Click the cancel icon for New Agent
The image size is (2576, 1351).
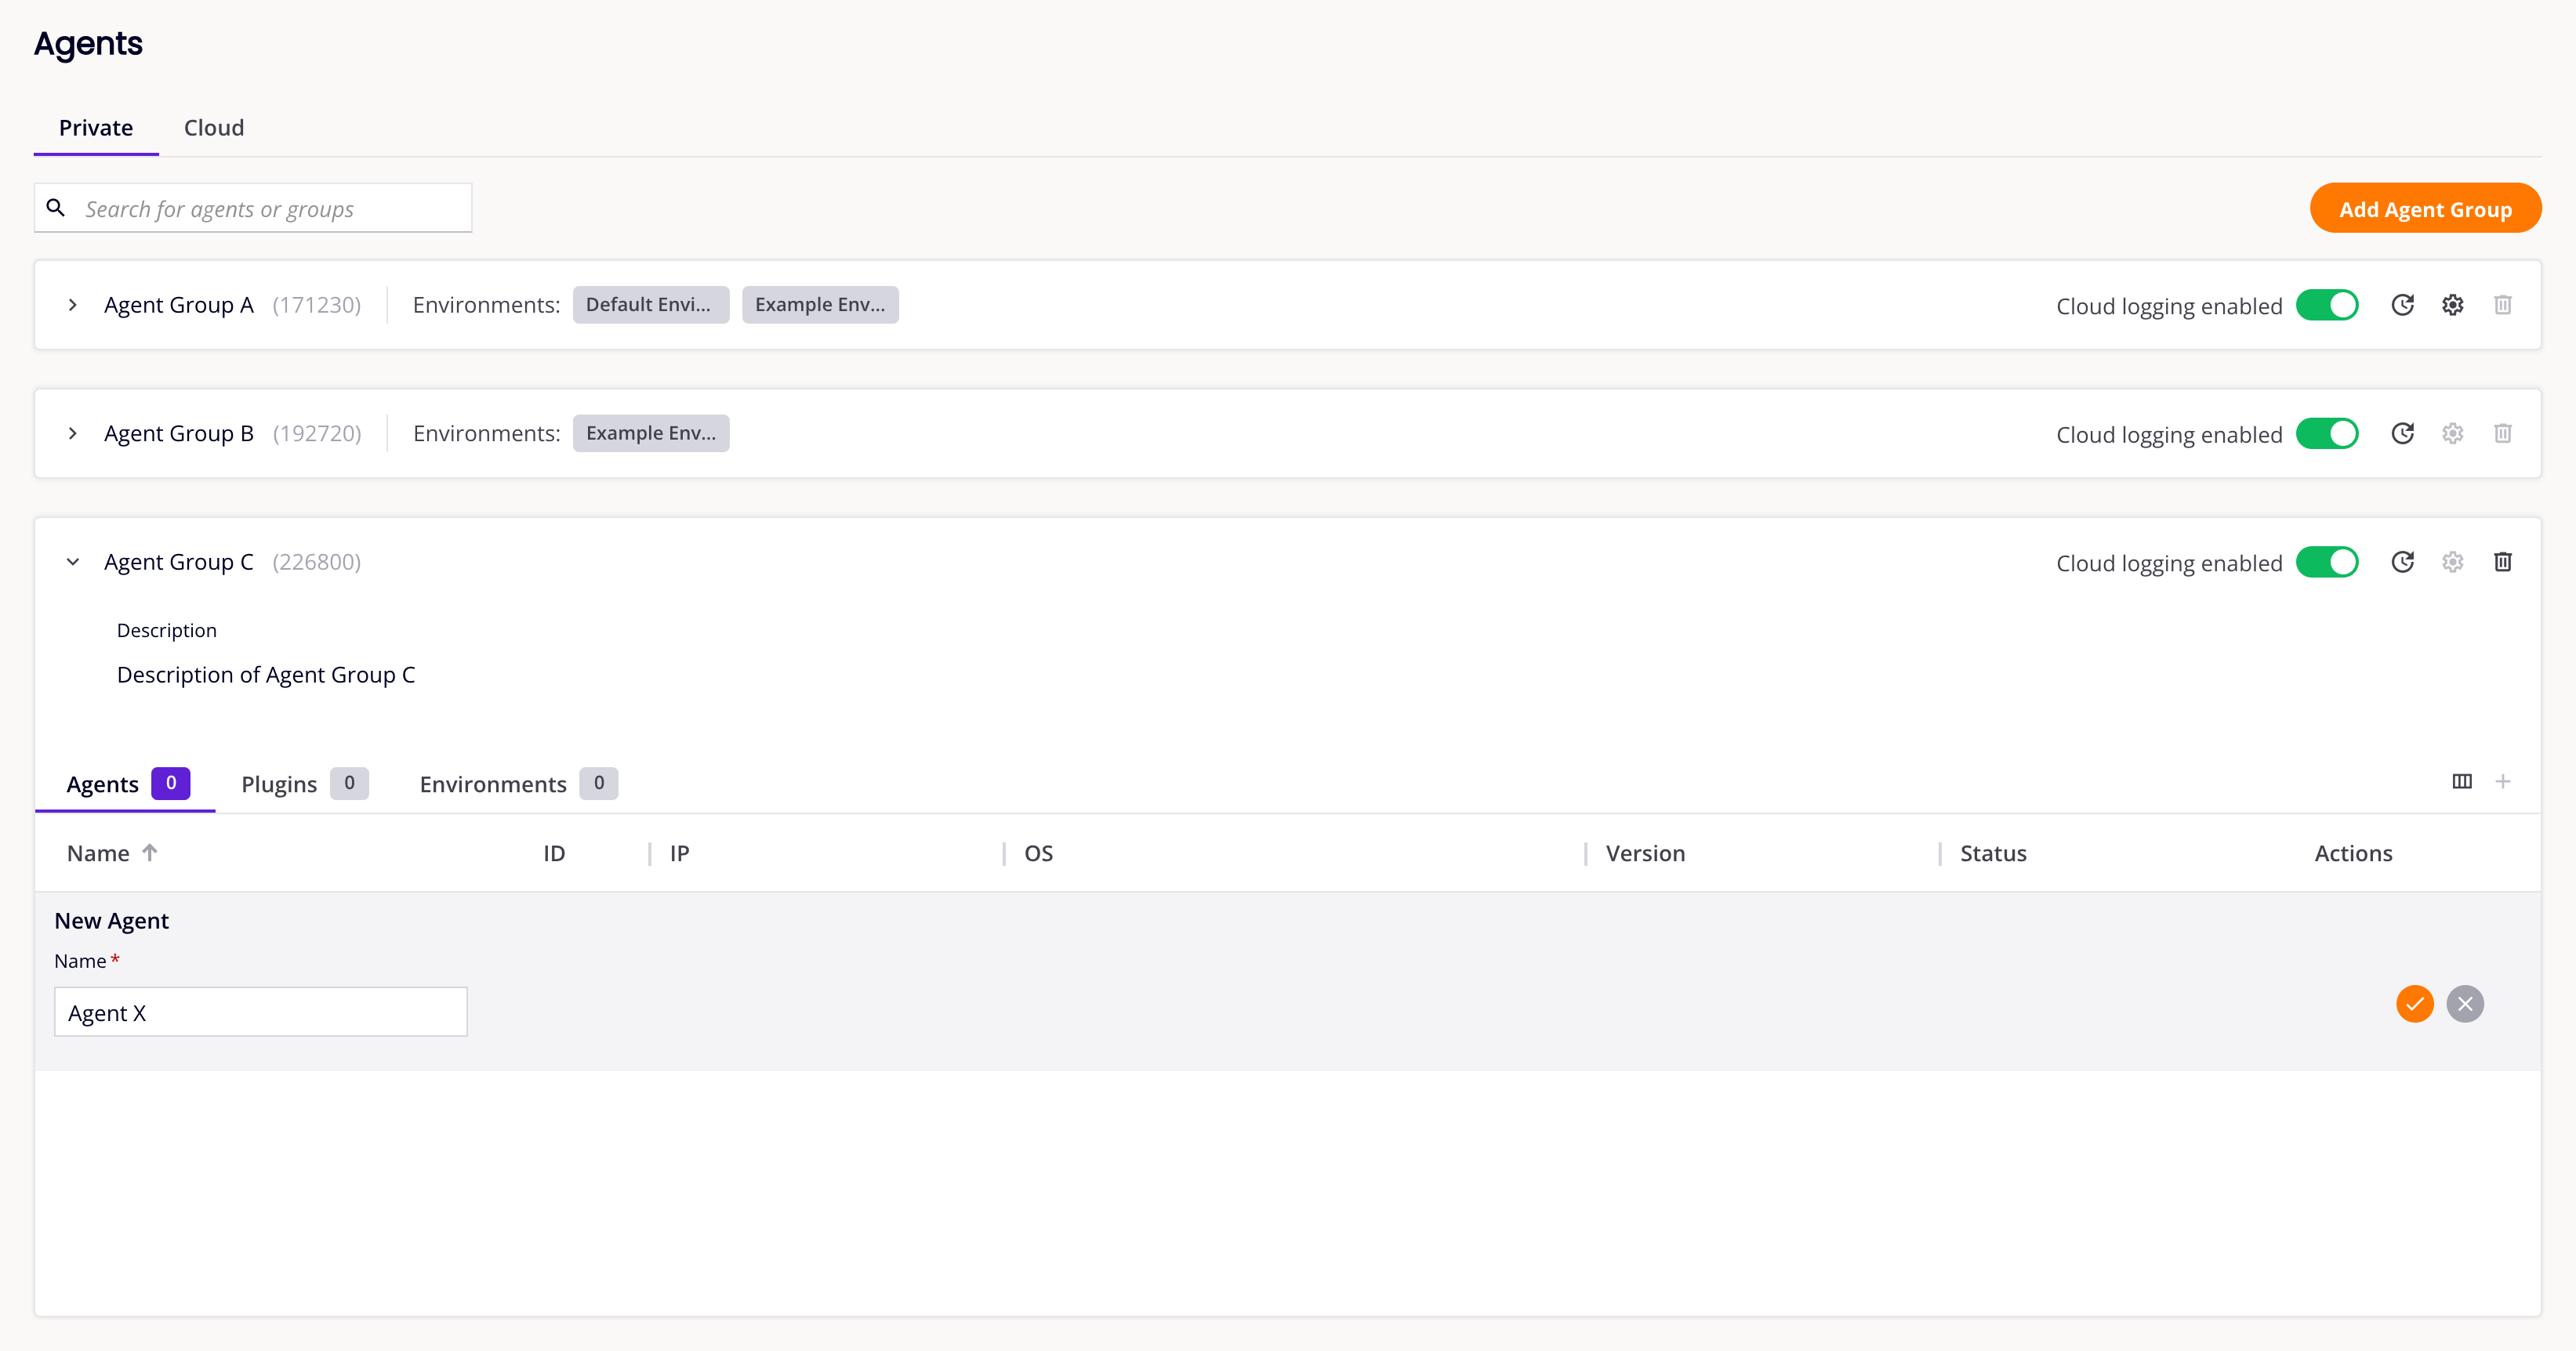[x=2464, y=1003]
